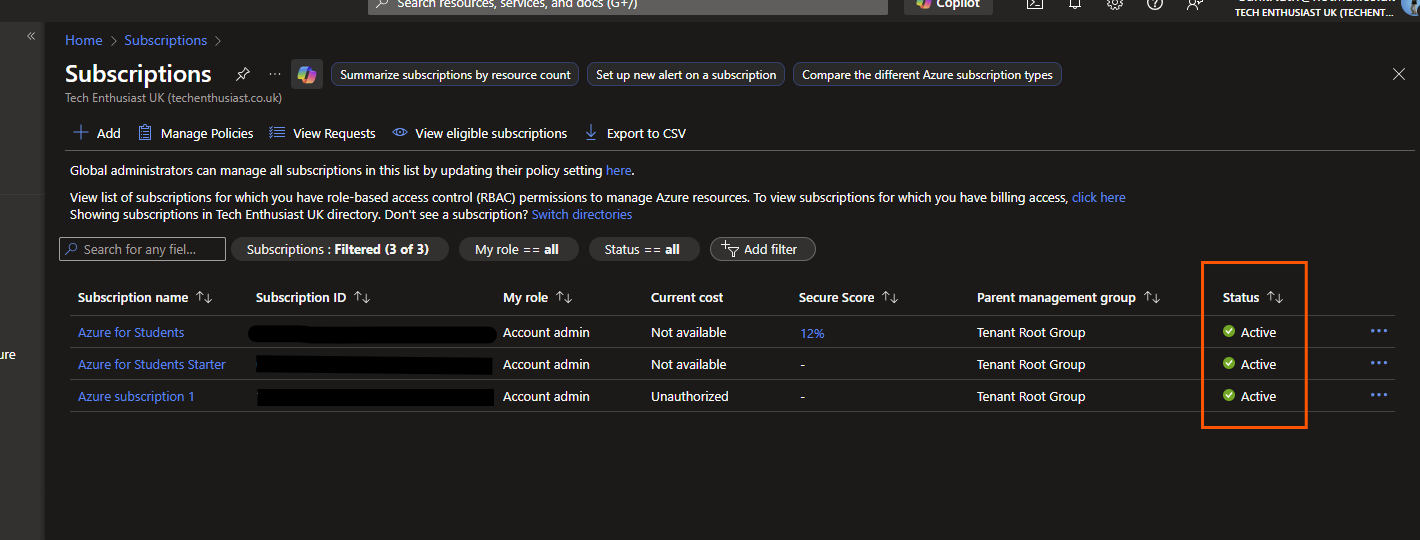Focus the top search resources box
1420x540 pixels.
[628, 6]
